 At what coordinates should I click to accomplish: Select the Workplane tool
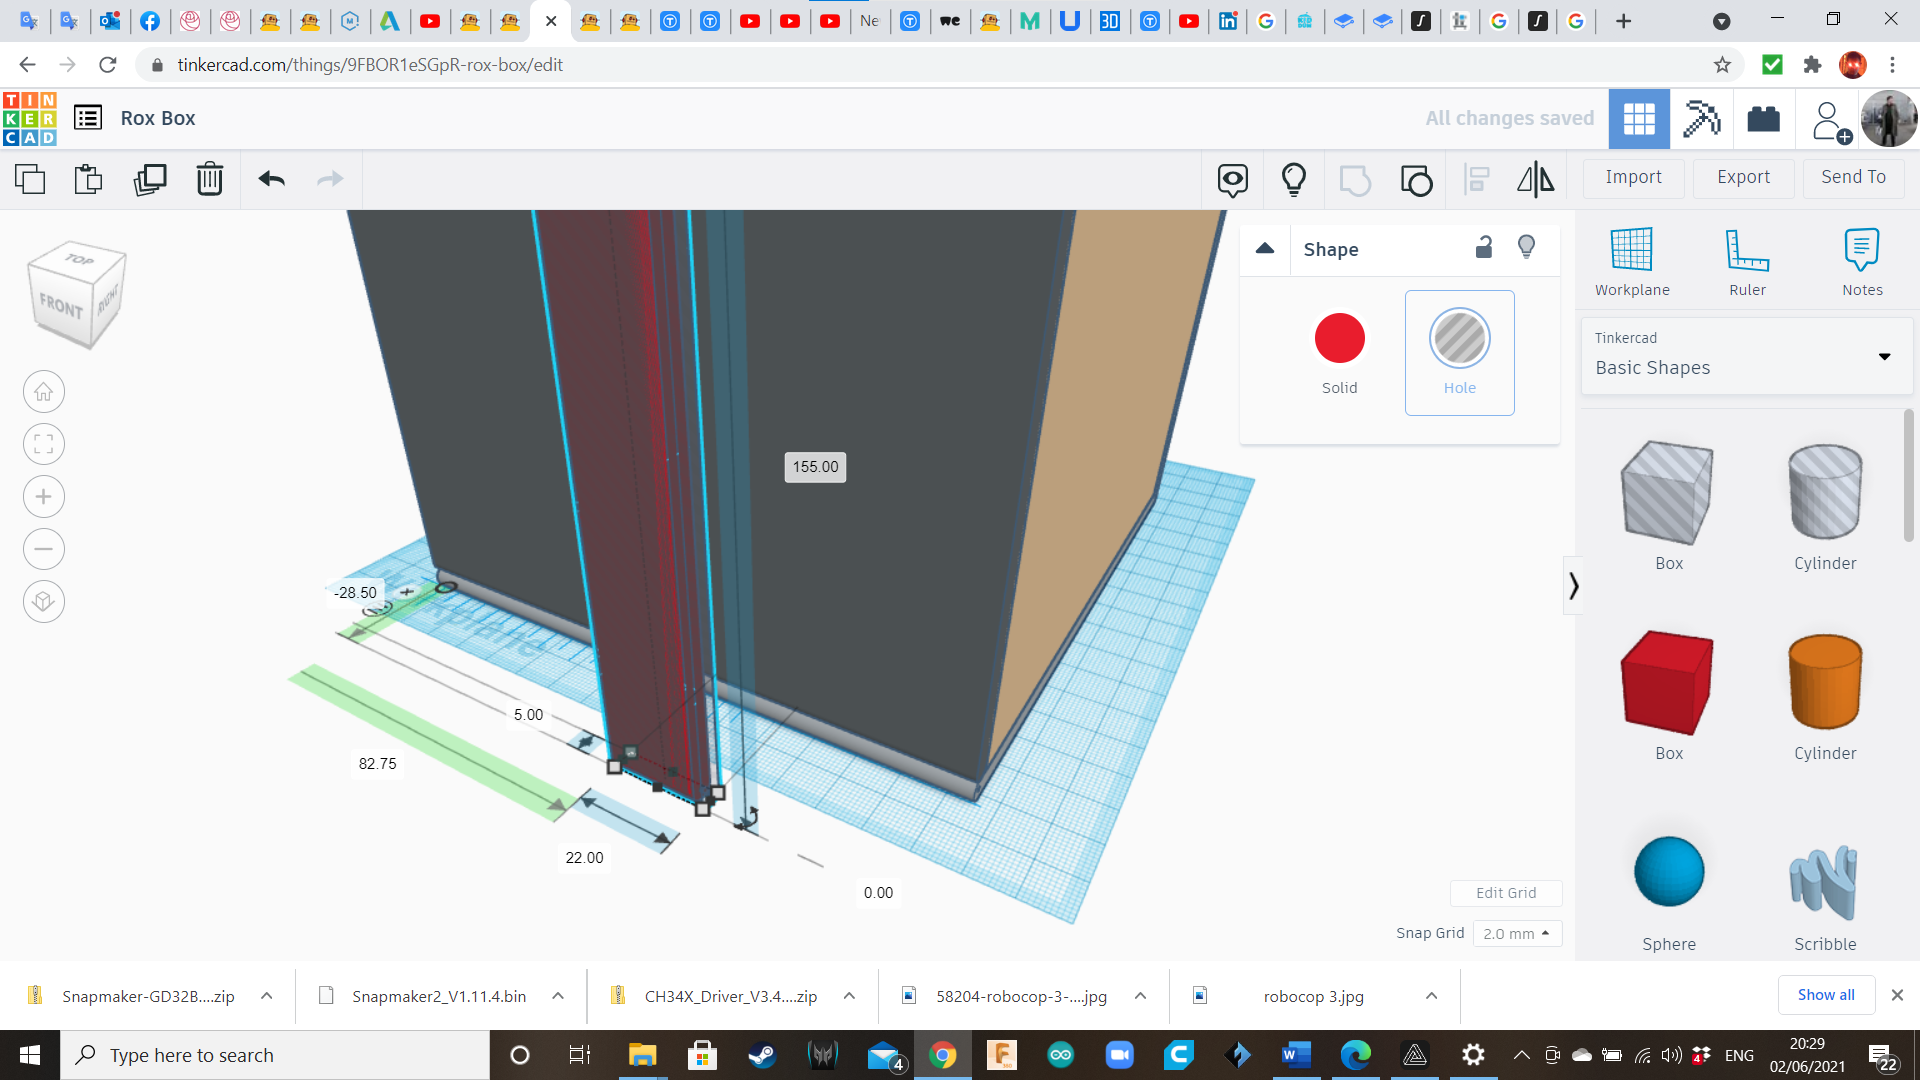(1633, 258)
